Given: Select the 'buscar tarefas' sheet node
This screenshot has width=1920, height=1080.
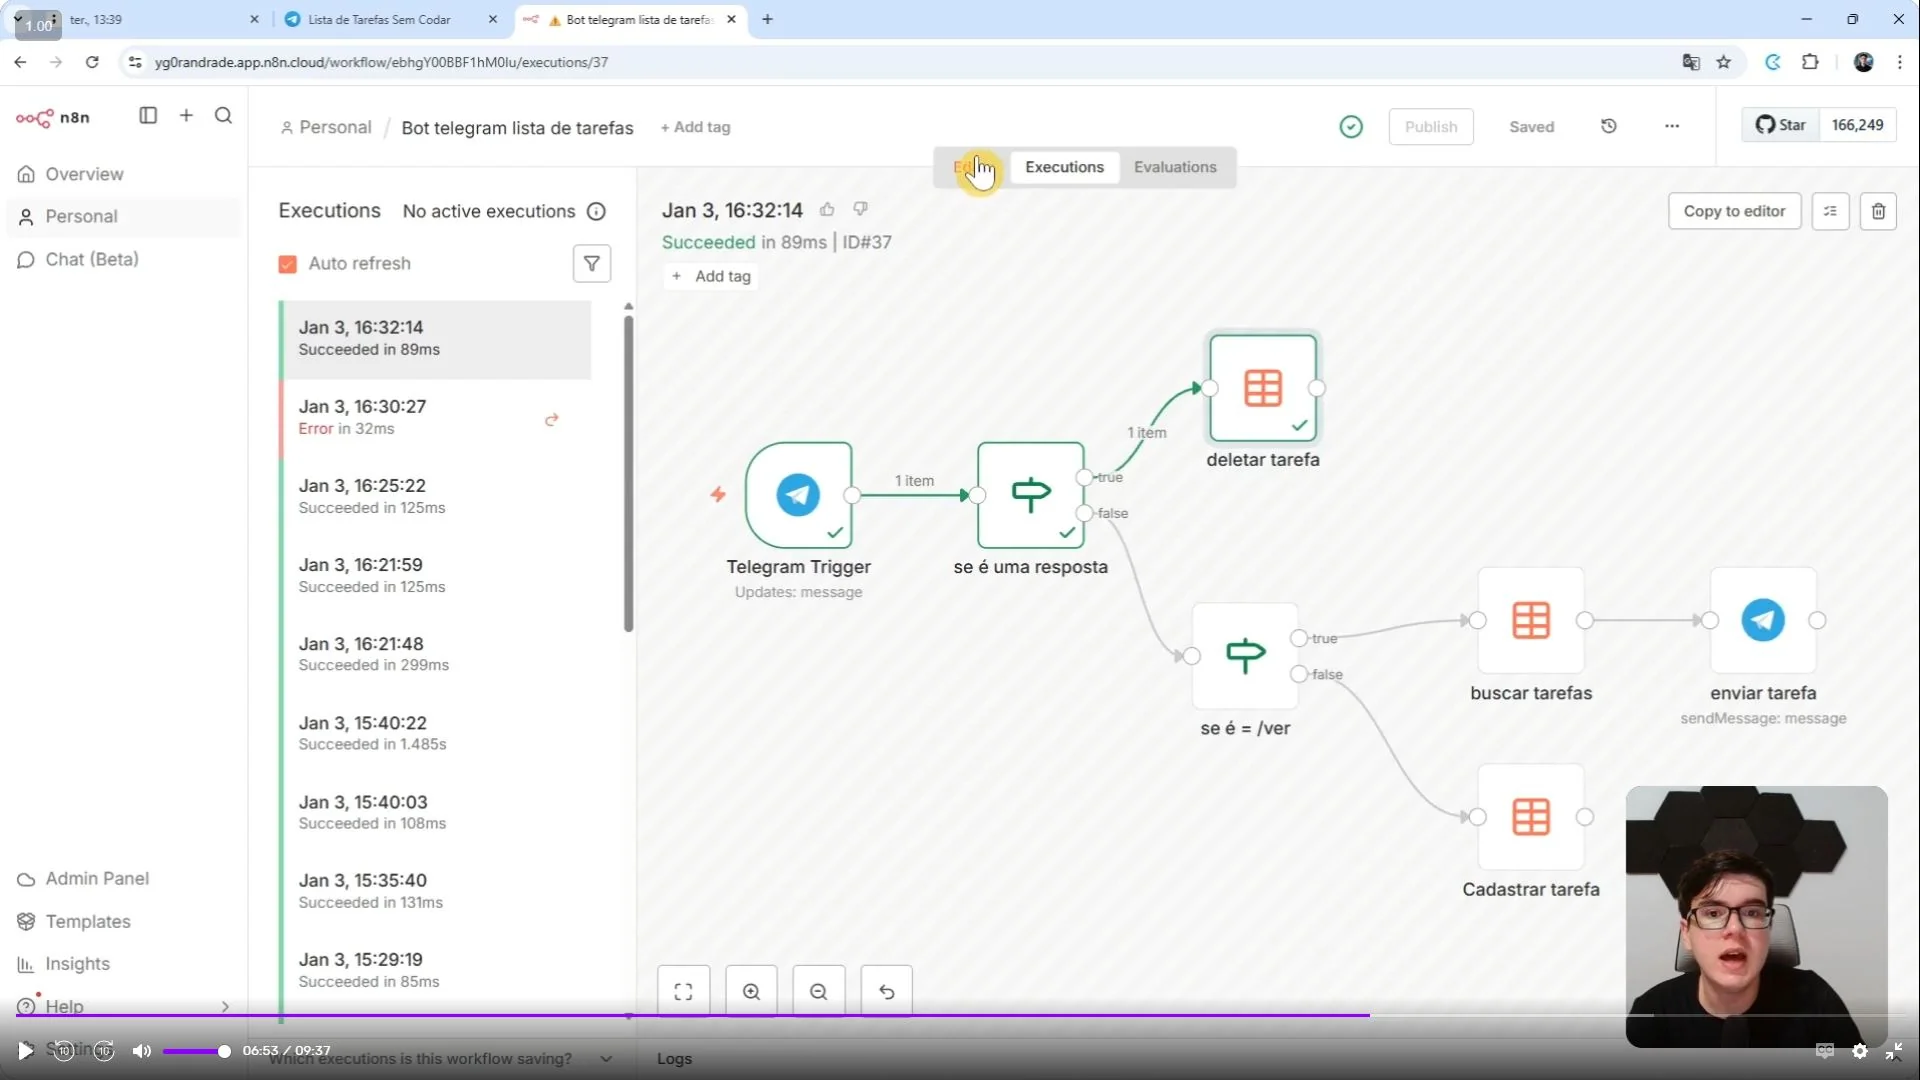Looking at the screenshot, I should tap(1531, 621).
